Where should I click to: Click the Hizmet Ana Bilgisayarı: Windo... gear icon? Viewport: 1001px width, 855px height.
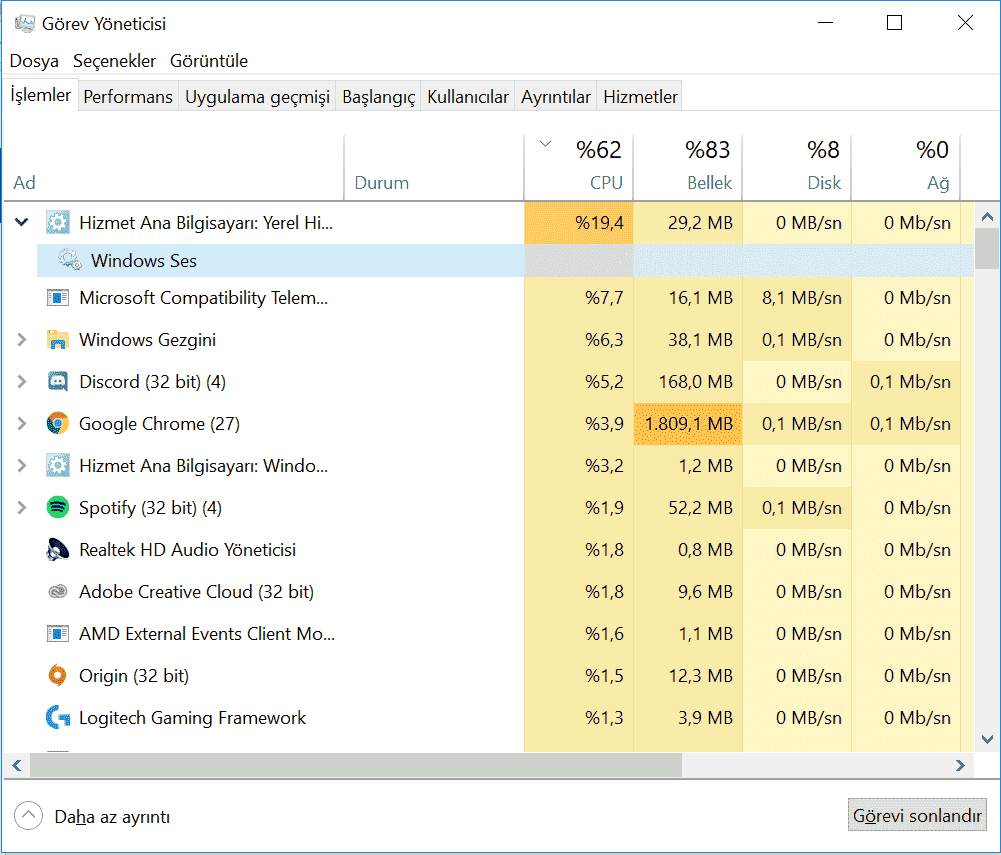(x=57, y=465)
